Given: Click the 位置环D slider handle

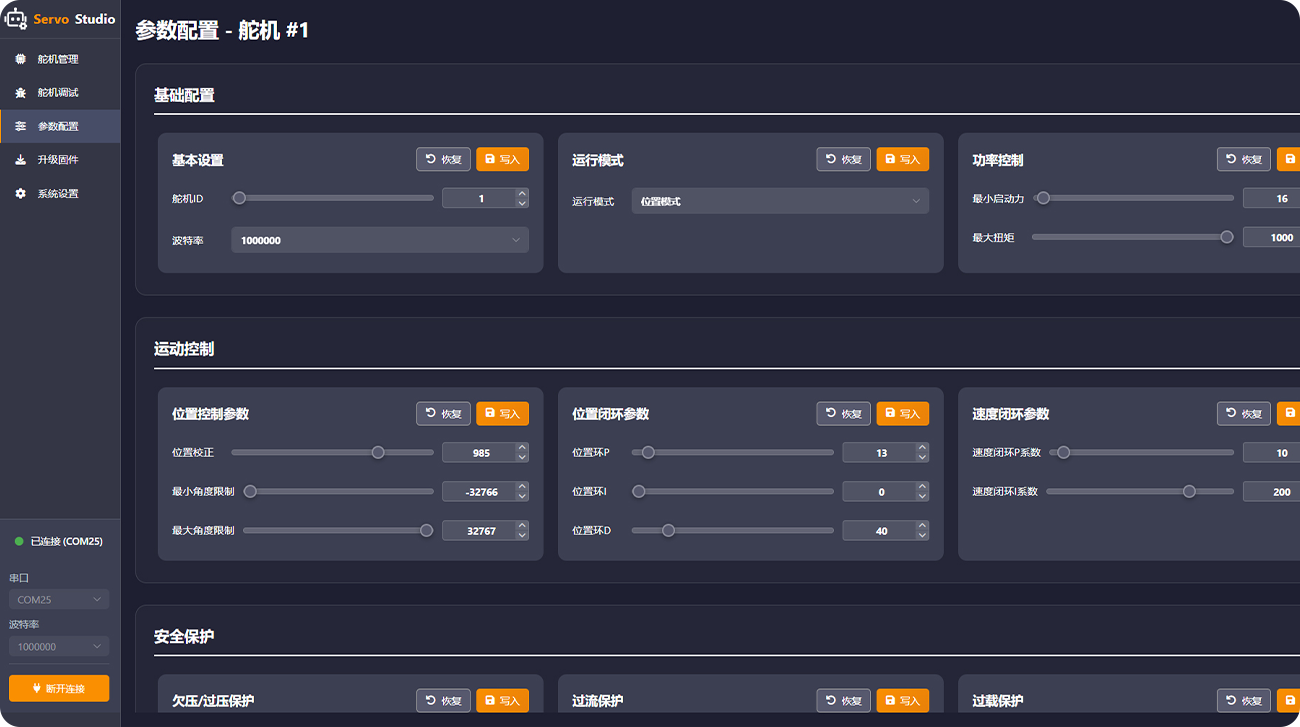Looking at the screenshot, I should [668, 530].
